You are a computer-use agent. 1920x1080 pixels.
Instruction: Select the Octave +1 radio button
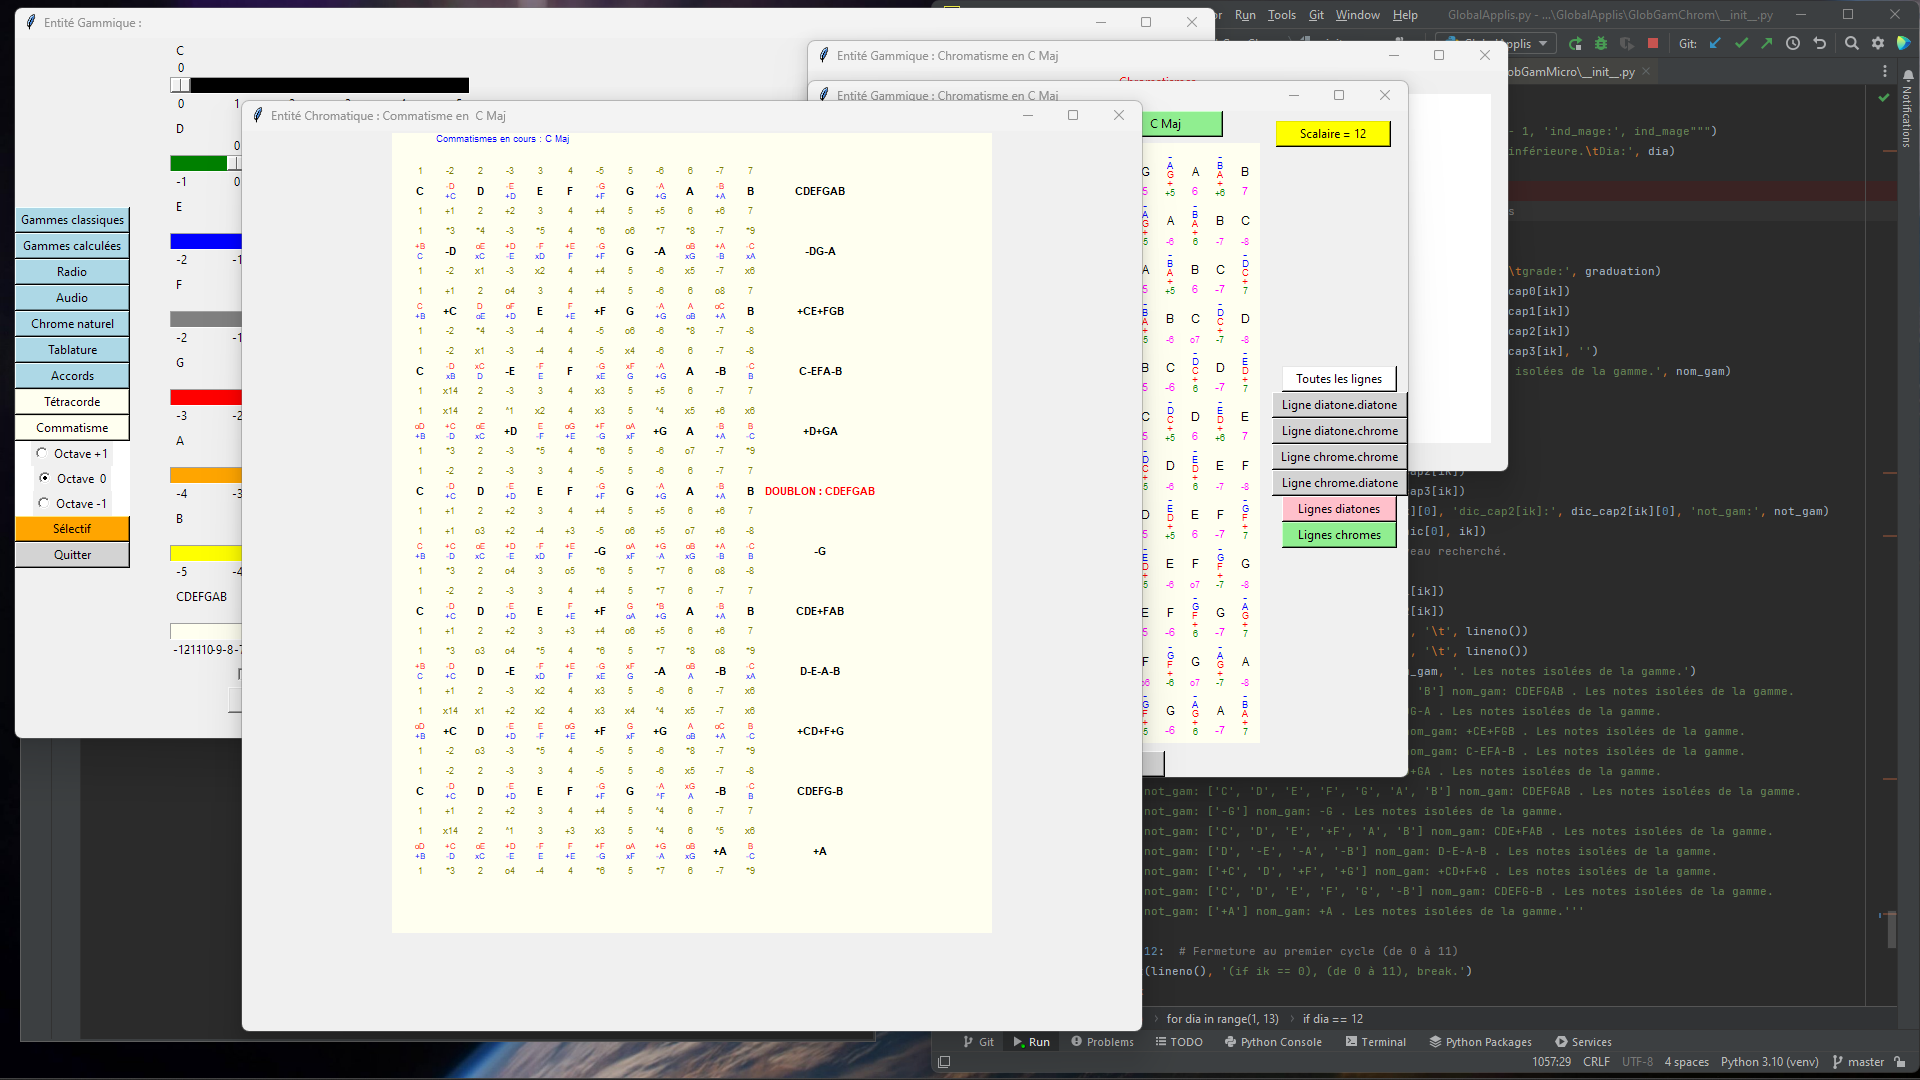pyautogui.click(x=42, y=453)
